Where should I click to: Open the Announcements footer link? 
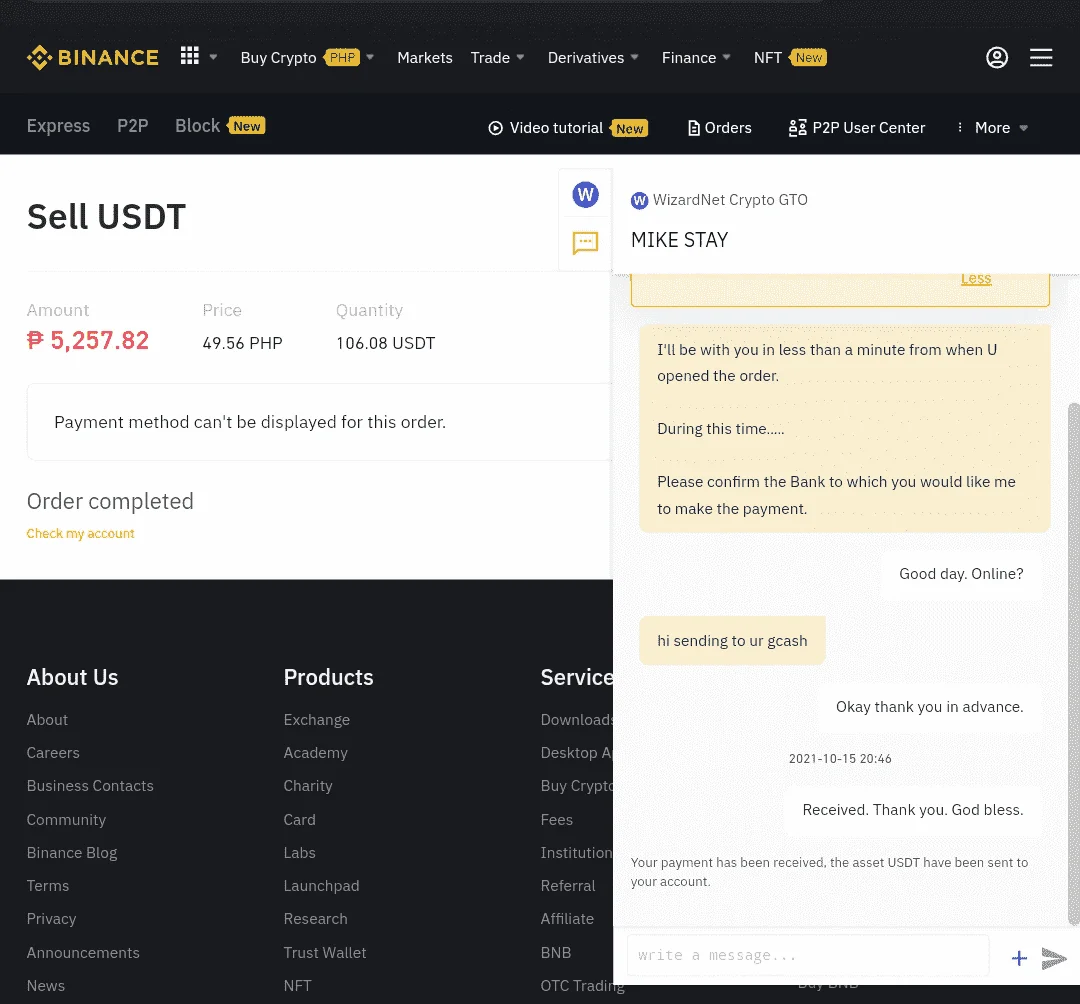(83, 952)
